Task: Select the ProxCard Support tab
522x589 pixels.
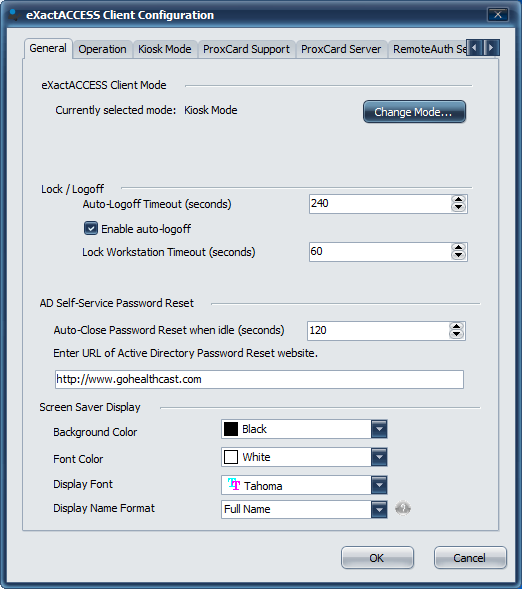Action: coord(246,49)
